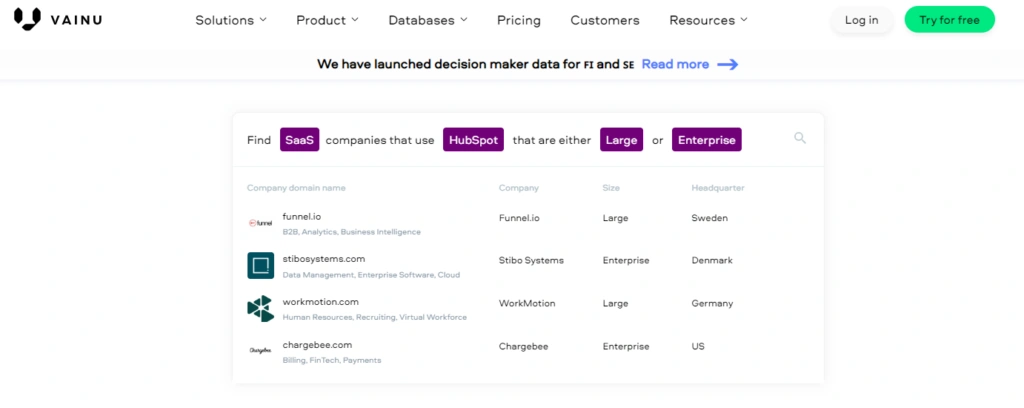Click the funnel.io domain name
Screen dimensions: 1024x408
click(302, 216)
